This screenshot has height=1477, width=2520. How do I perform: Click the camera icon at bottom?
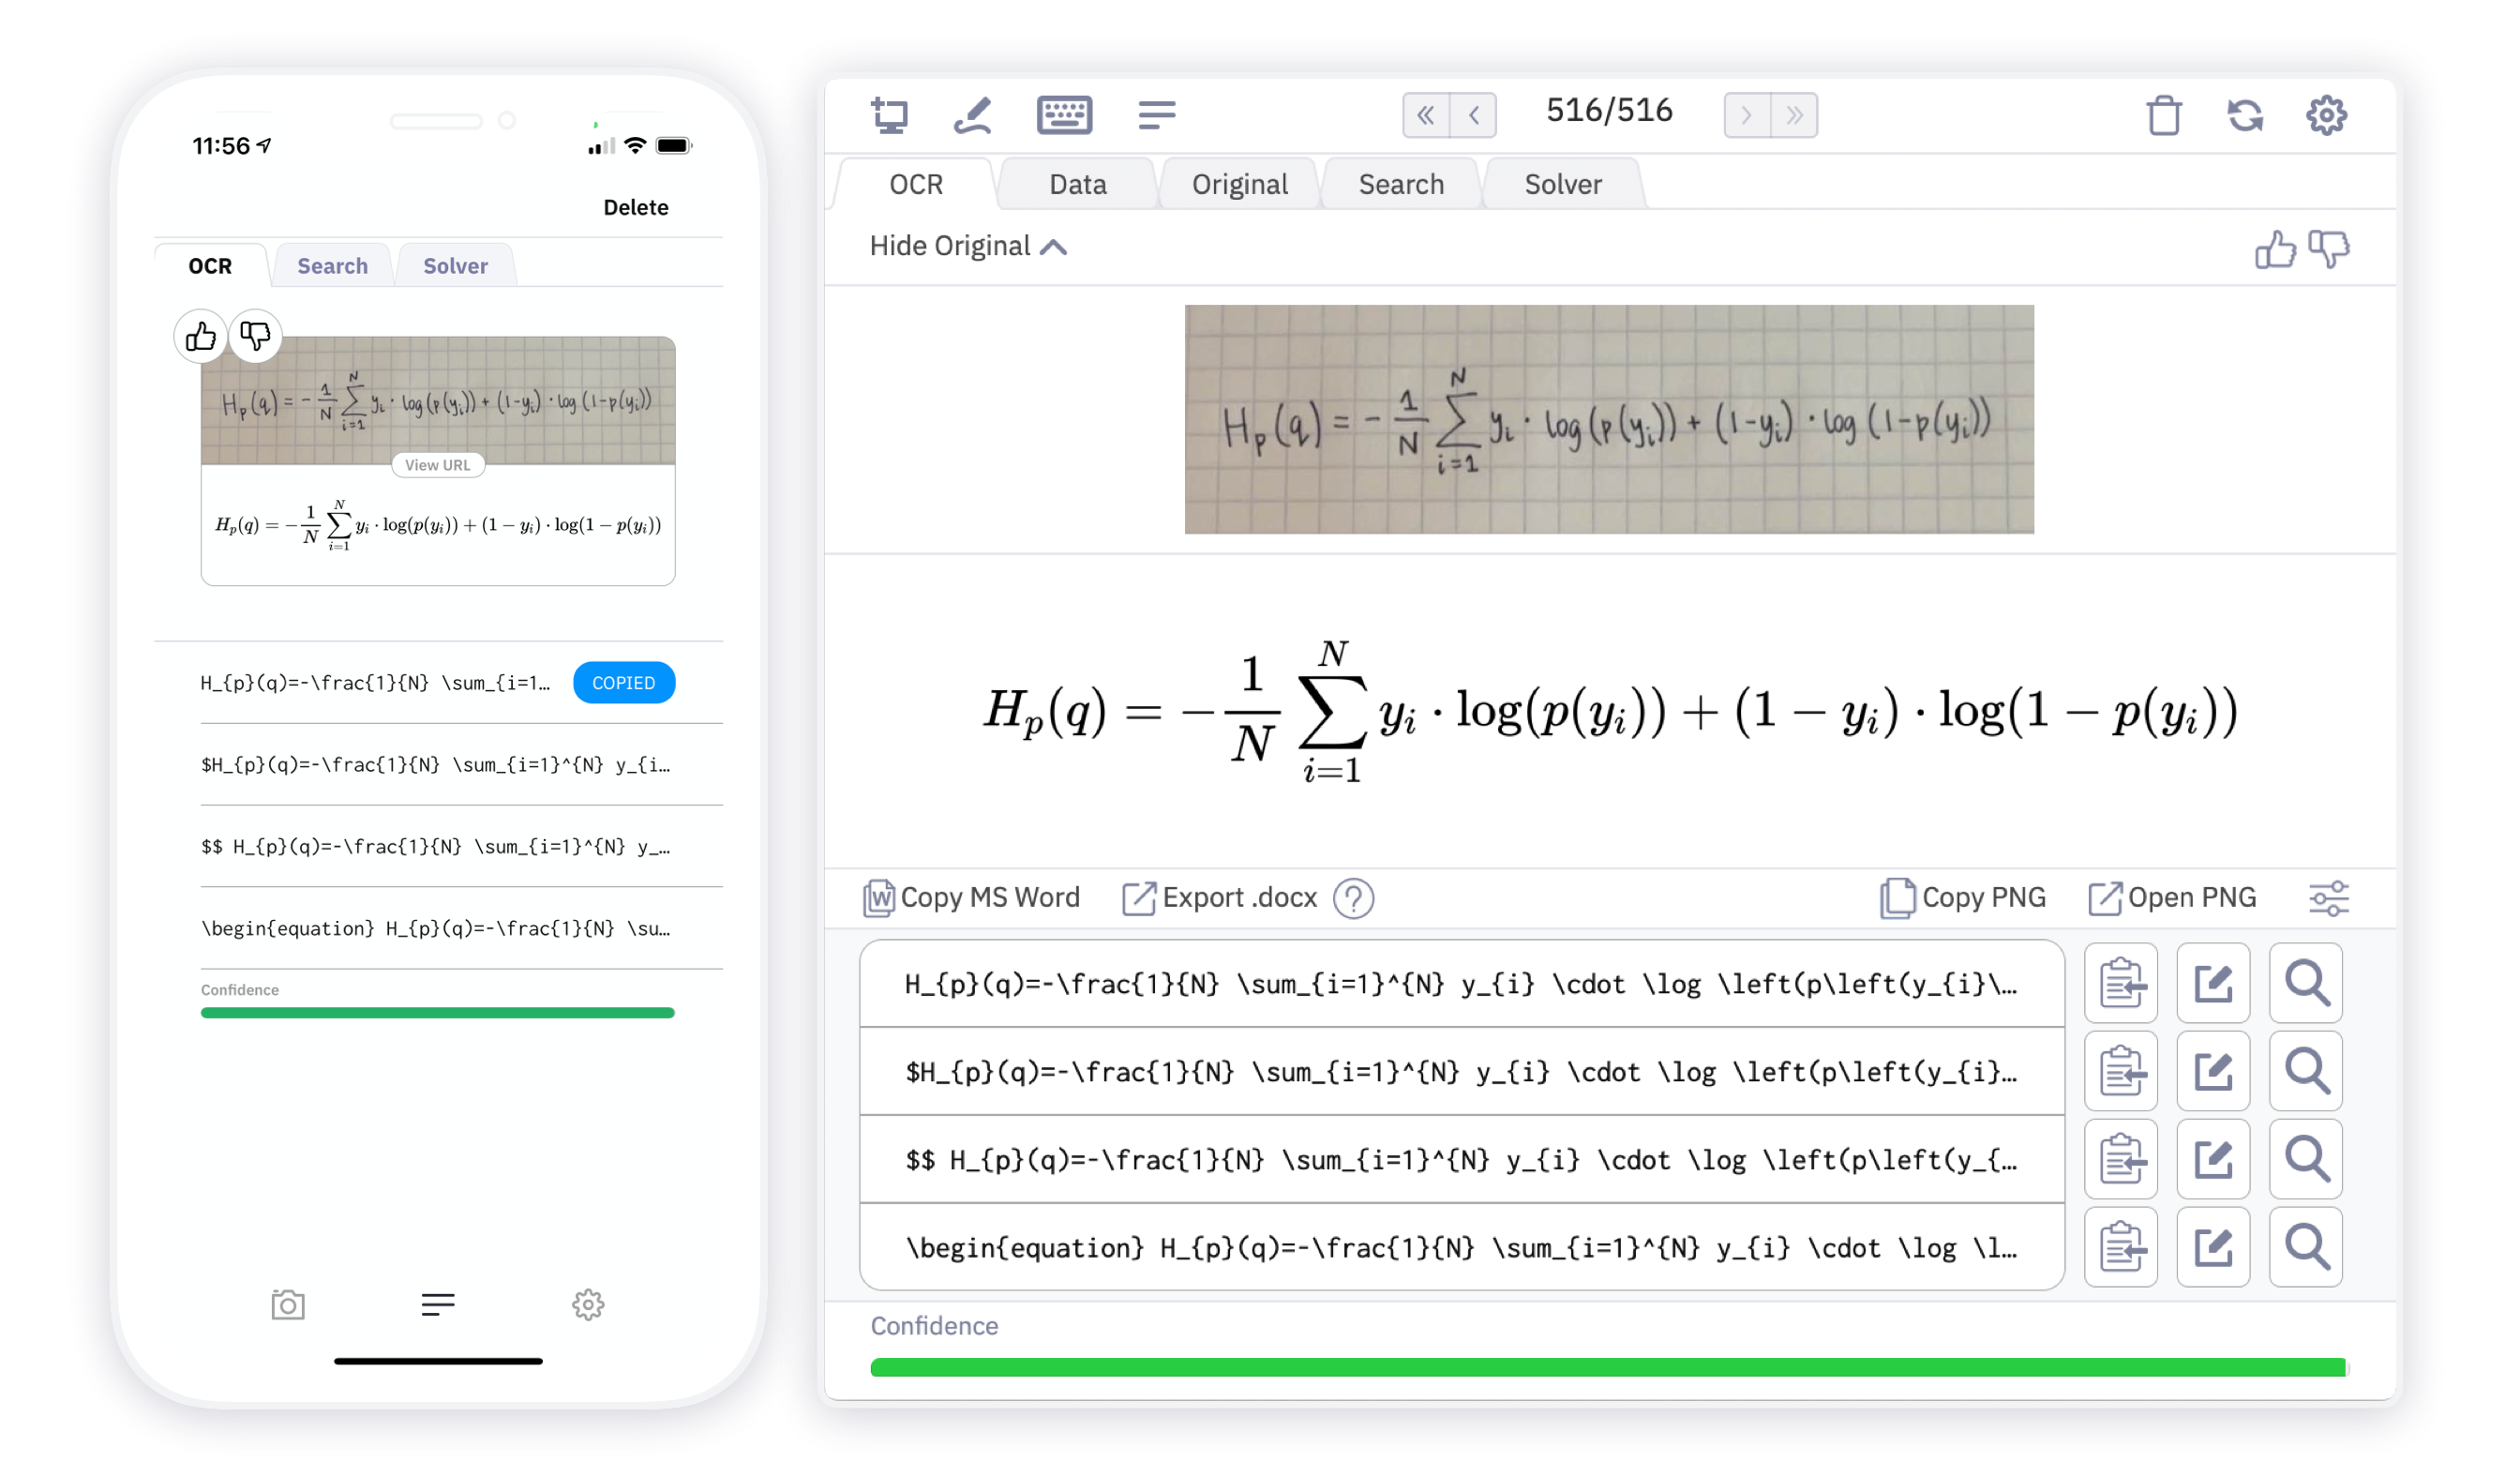[x=287, y=1303]
